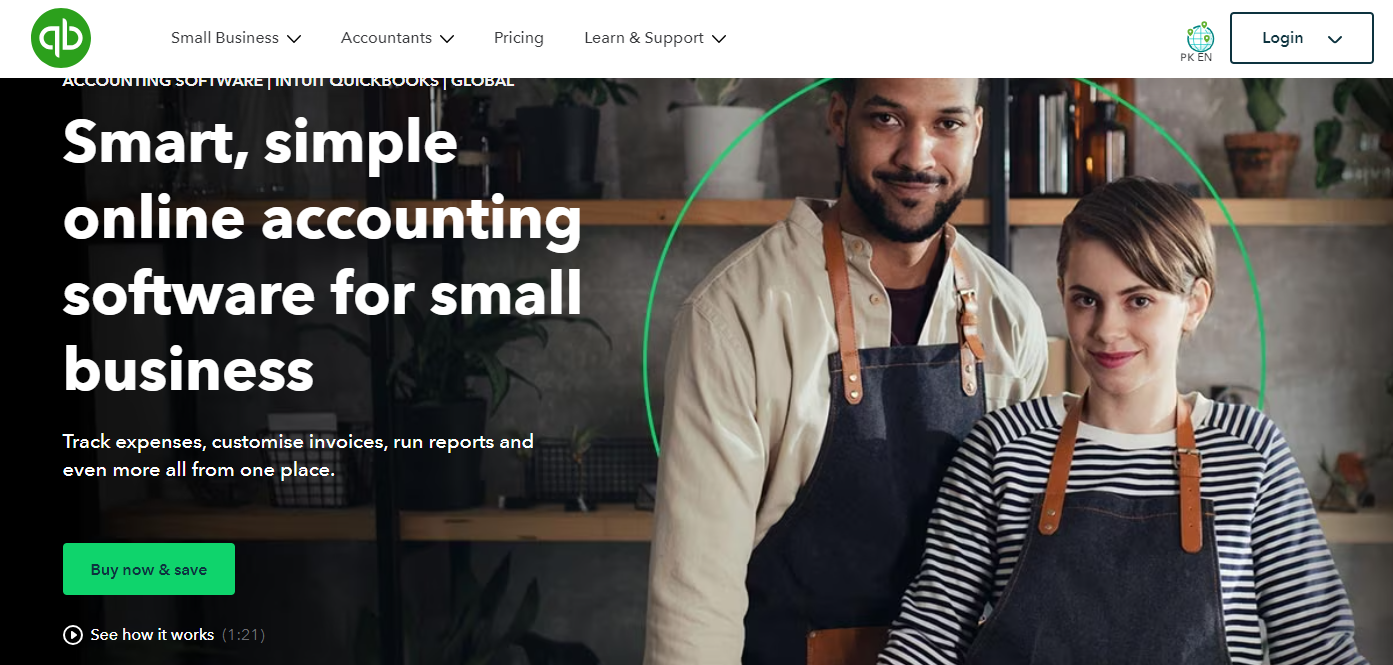Viewport: 1393px width, 665px height.
Task: Open the Small Business menu
Action: (x=236, y=38)
